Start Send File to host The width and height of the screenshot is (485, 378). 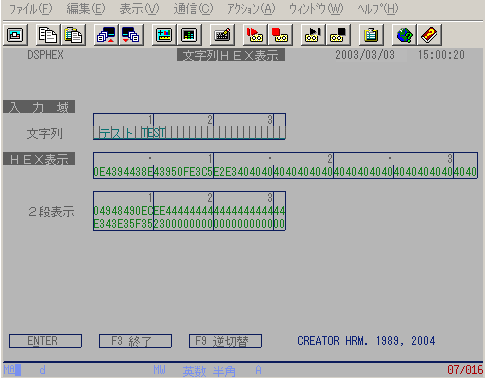pos(106,35)
